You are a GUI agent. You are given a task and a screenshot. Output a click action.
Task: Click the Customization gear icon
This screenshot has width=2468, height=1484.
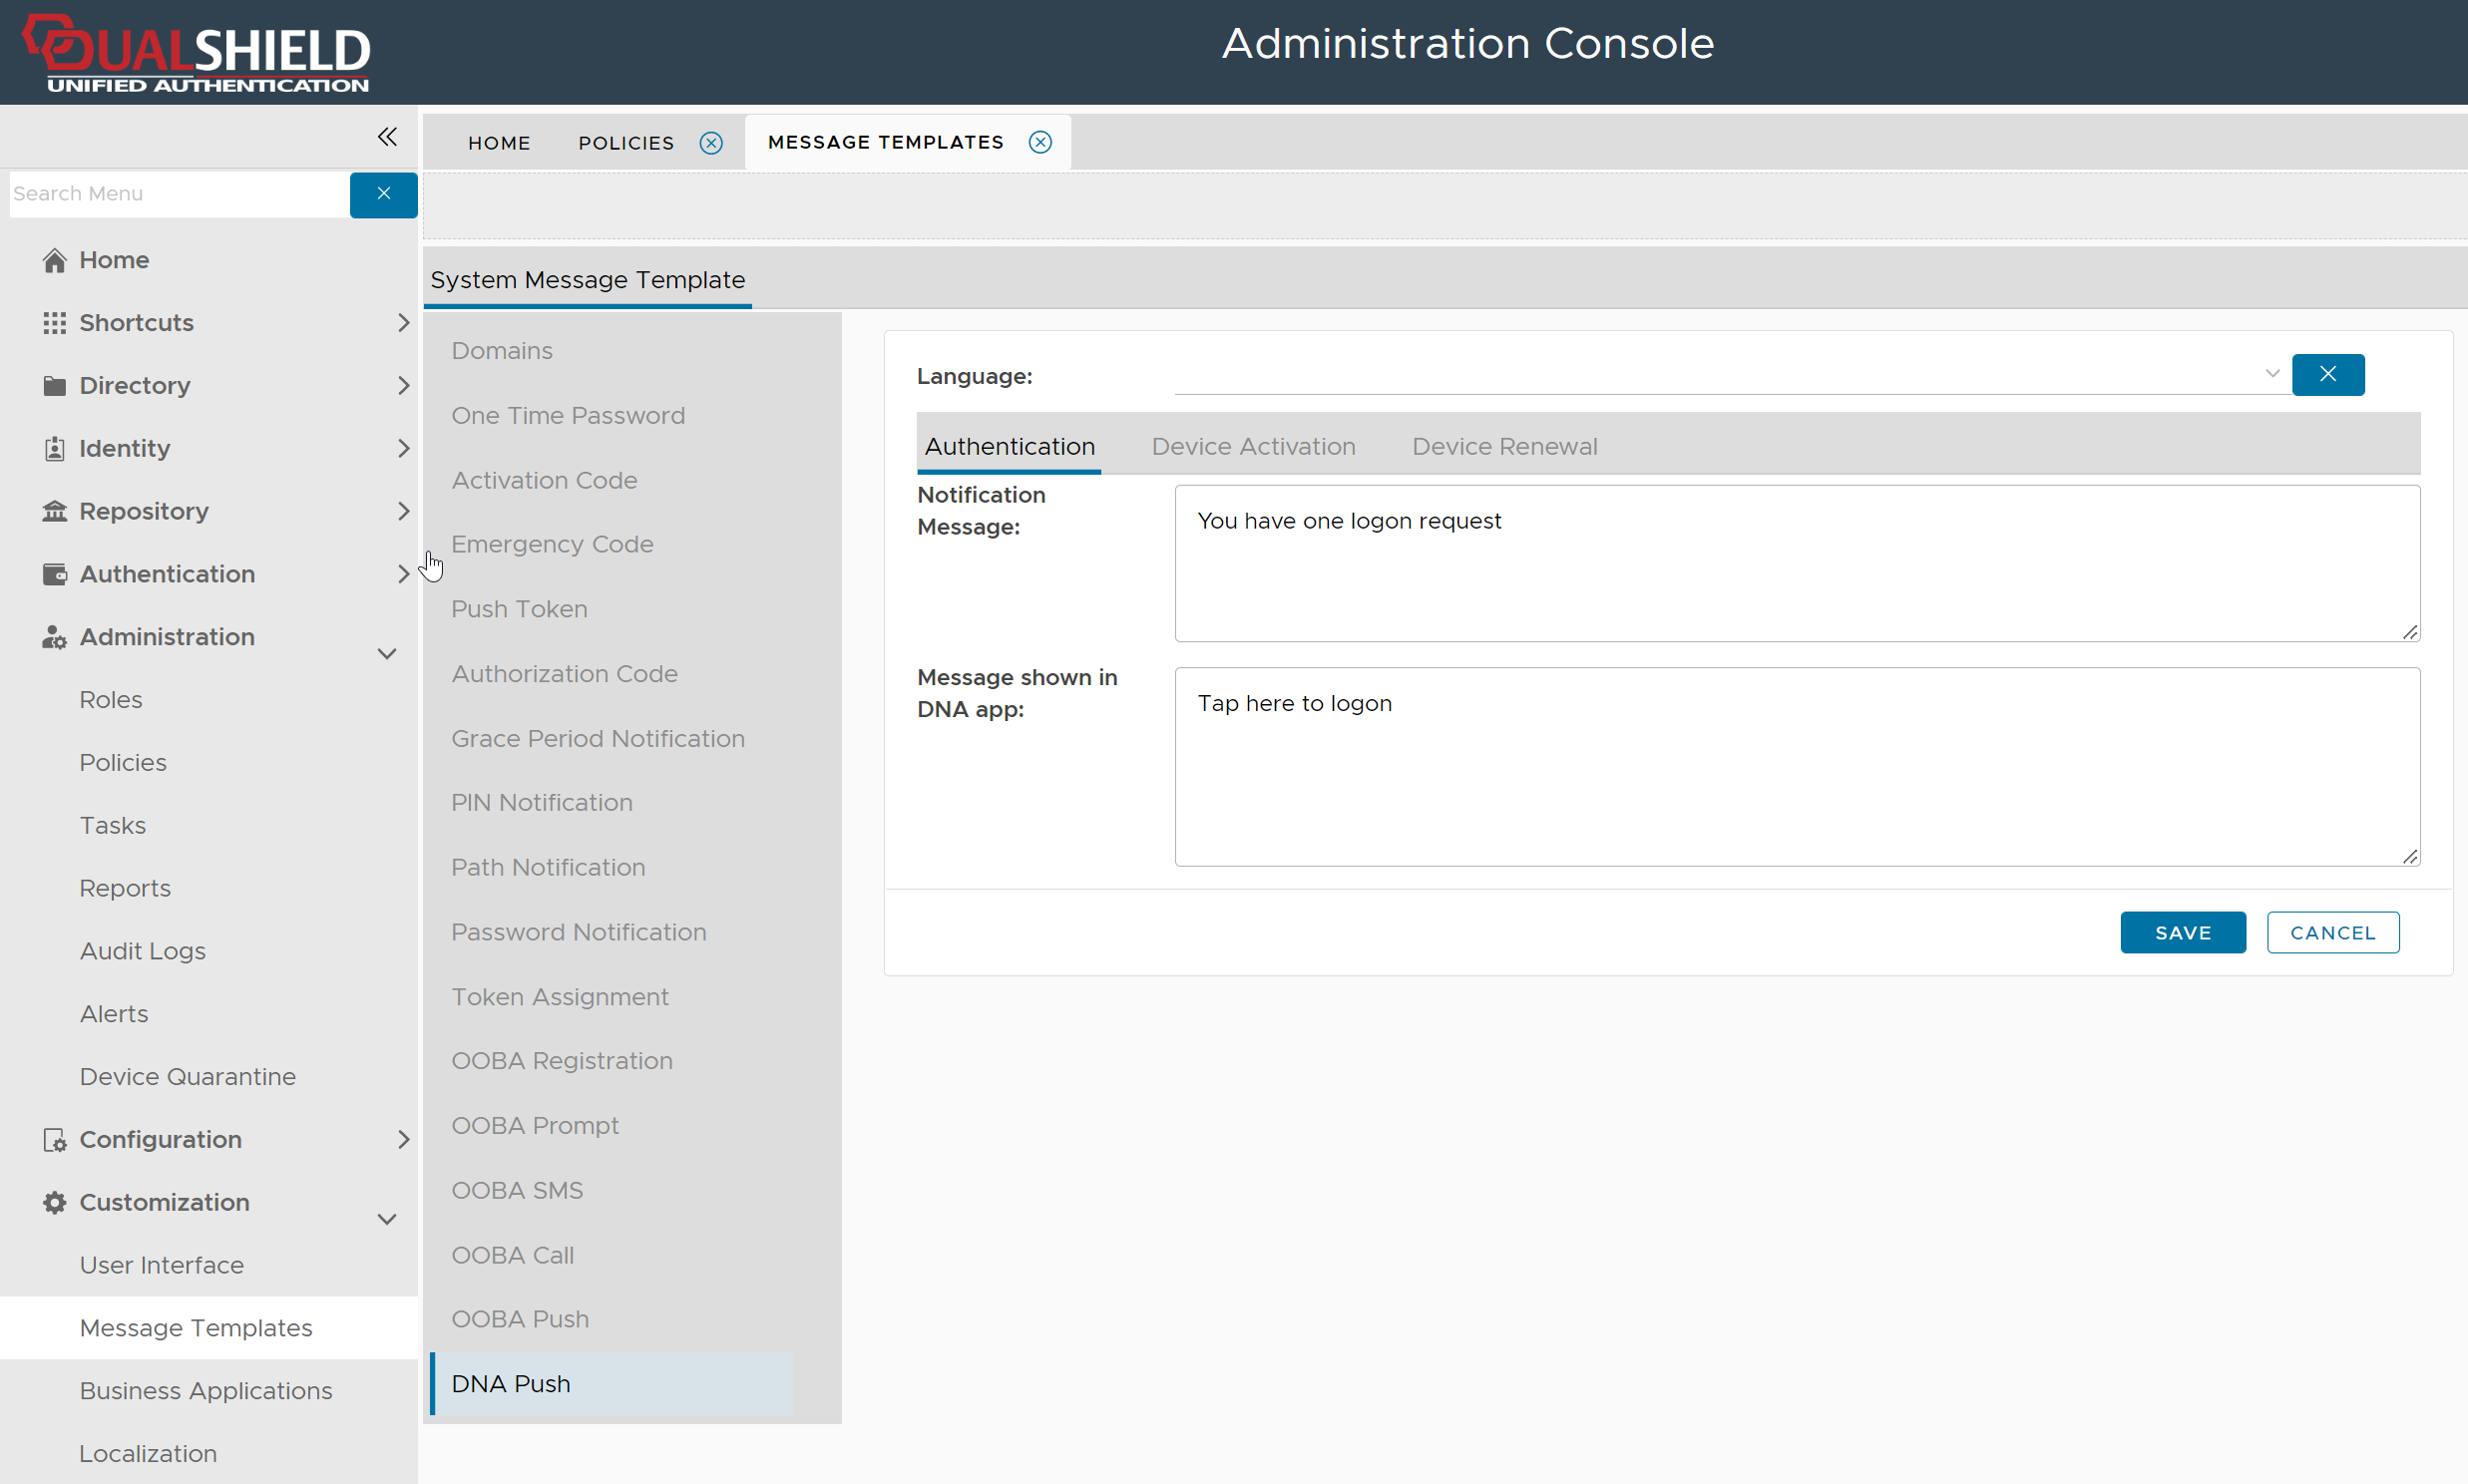[x=54, y=1202]
